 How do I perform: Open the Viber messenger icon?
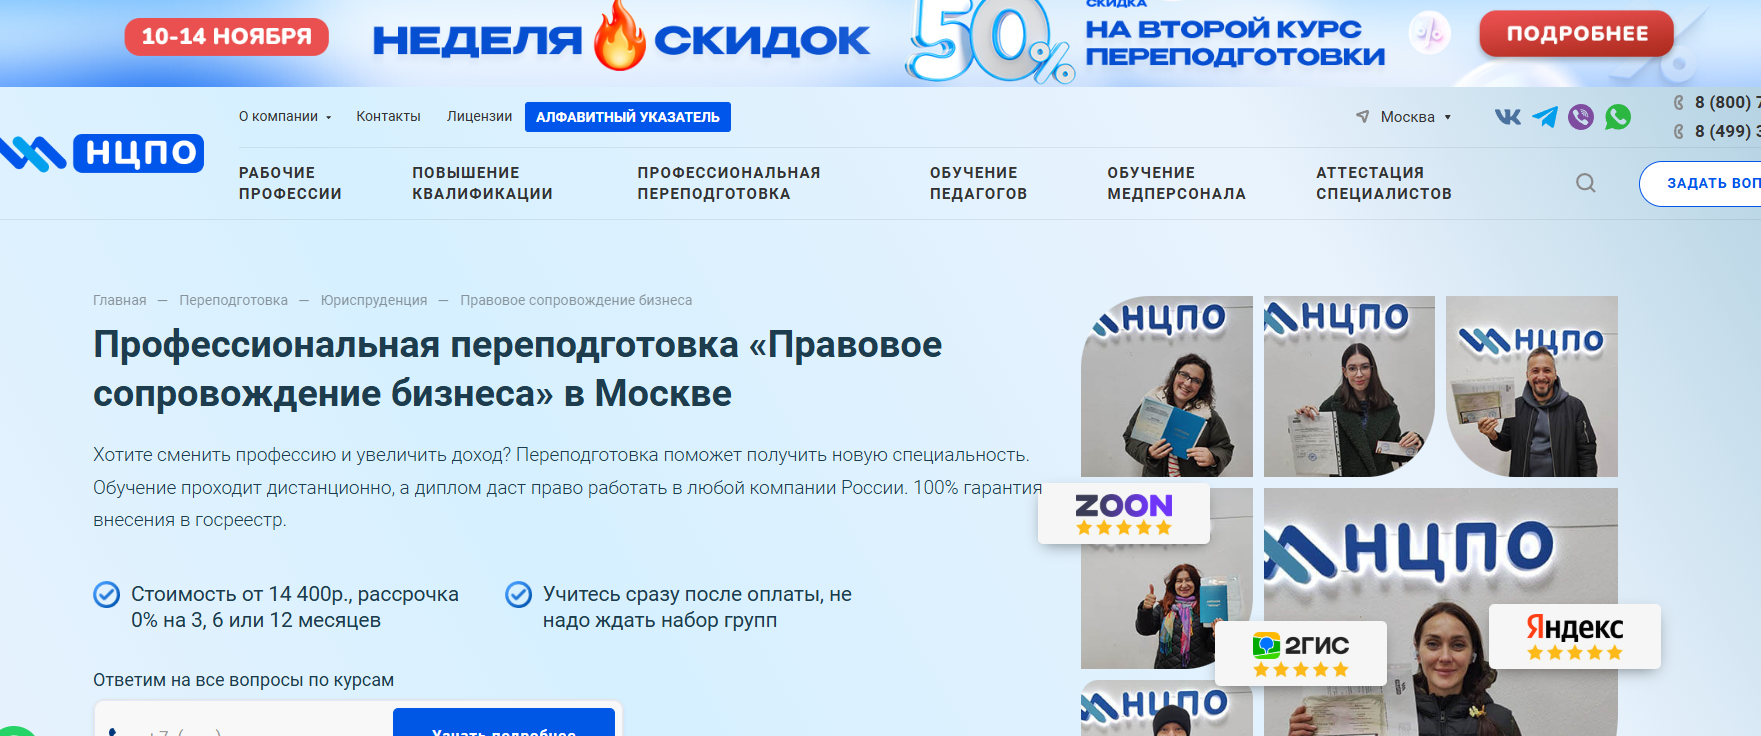point(1580,117)
